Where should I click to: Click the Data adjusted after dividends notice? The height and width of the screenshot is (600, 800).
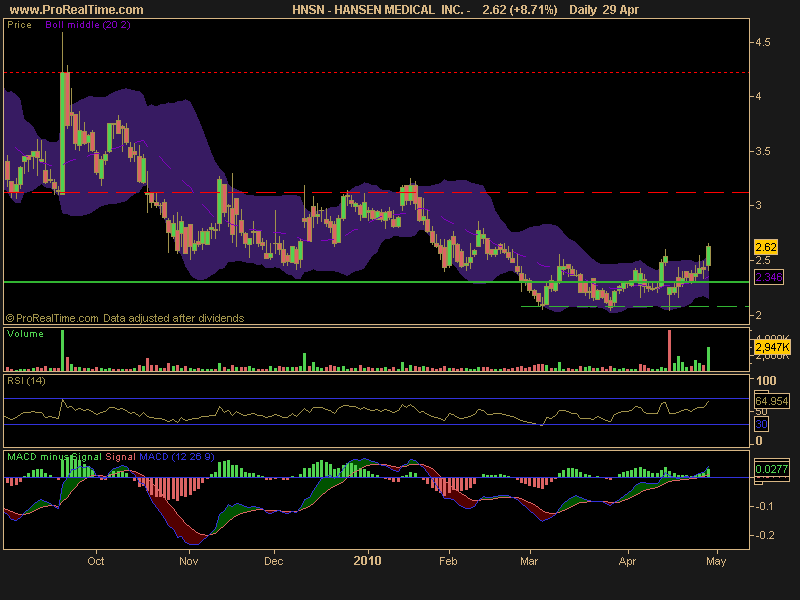[173, 318]
